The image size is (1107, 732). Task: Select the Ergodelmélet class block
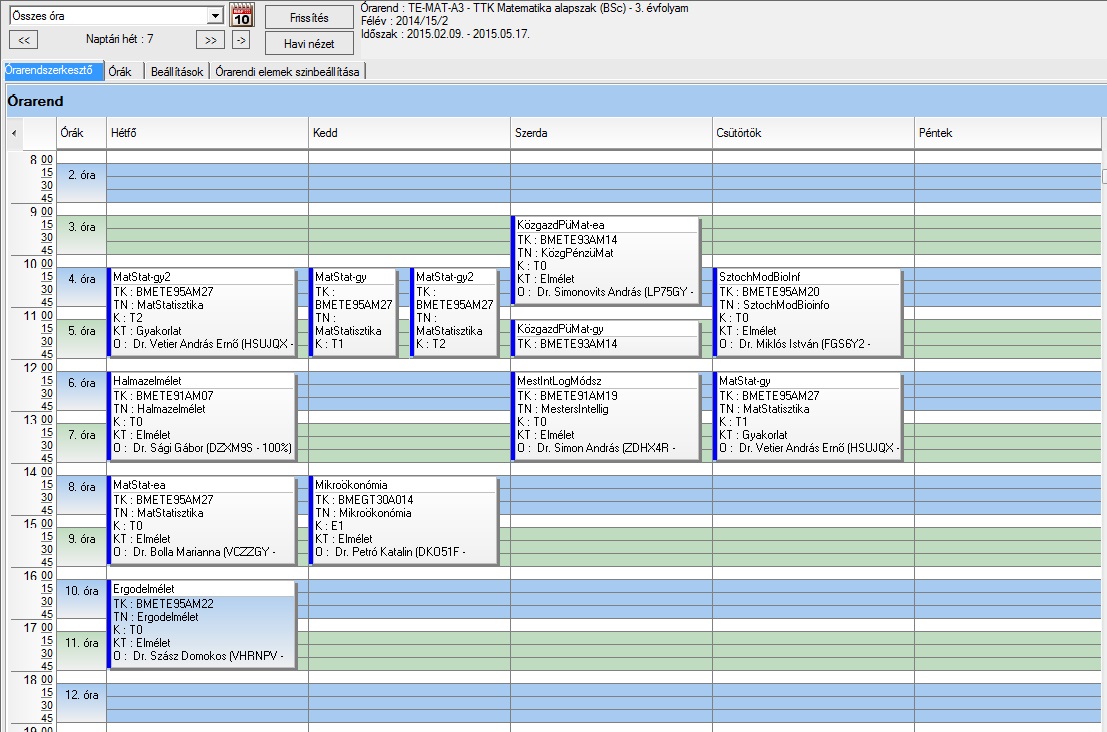click(202, 624)
